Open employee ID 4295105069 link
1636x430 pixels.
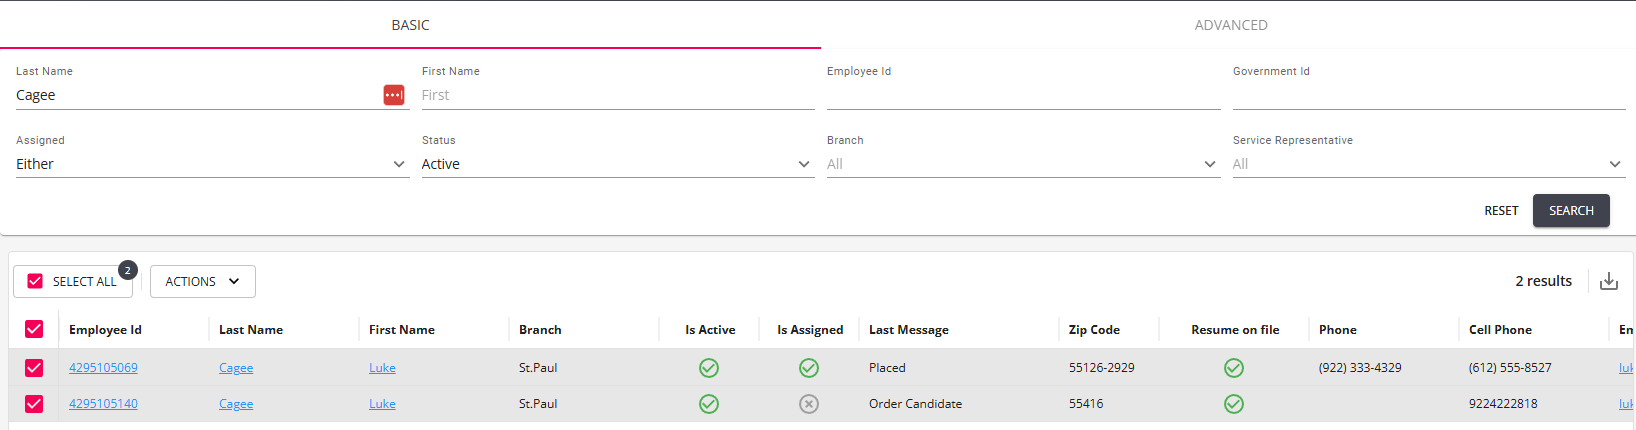pos(103,368)
